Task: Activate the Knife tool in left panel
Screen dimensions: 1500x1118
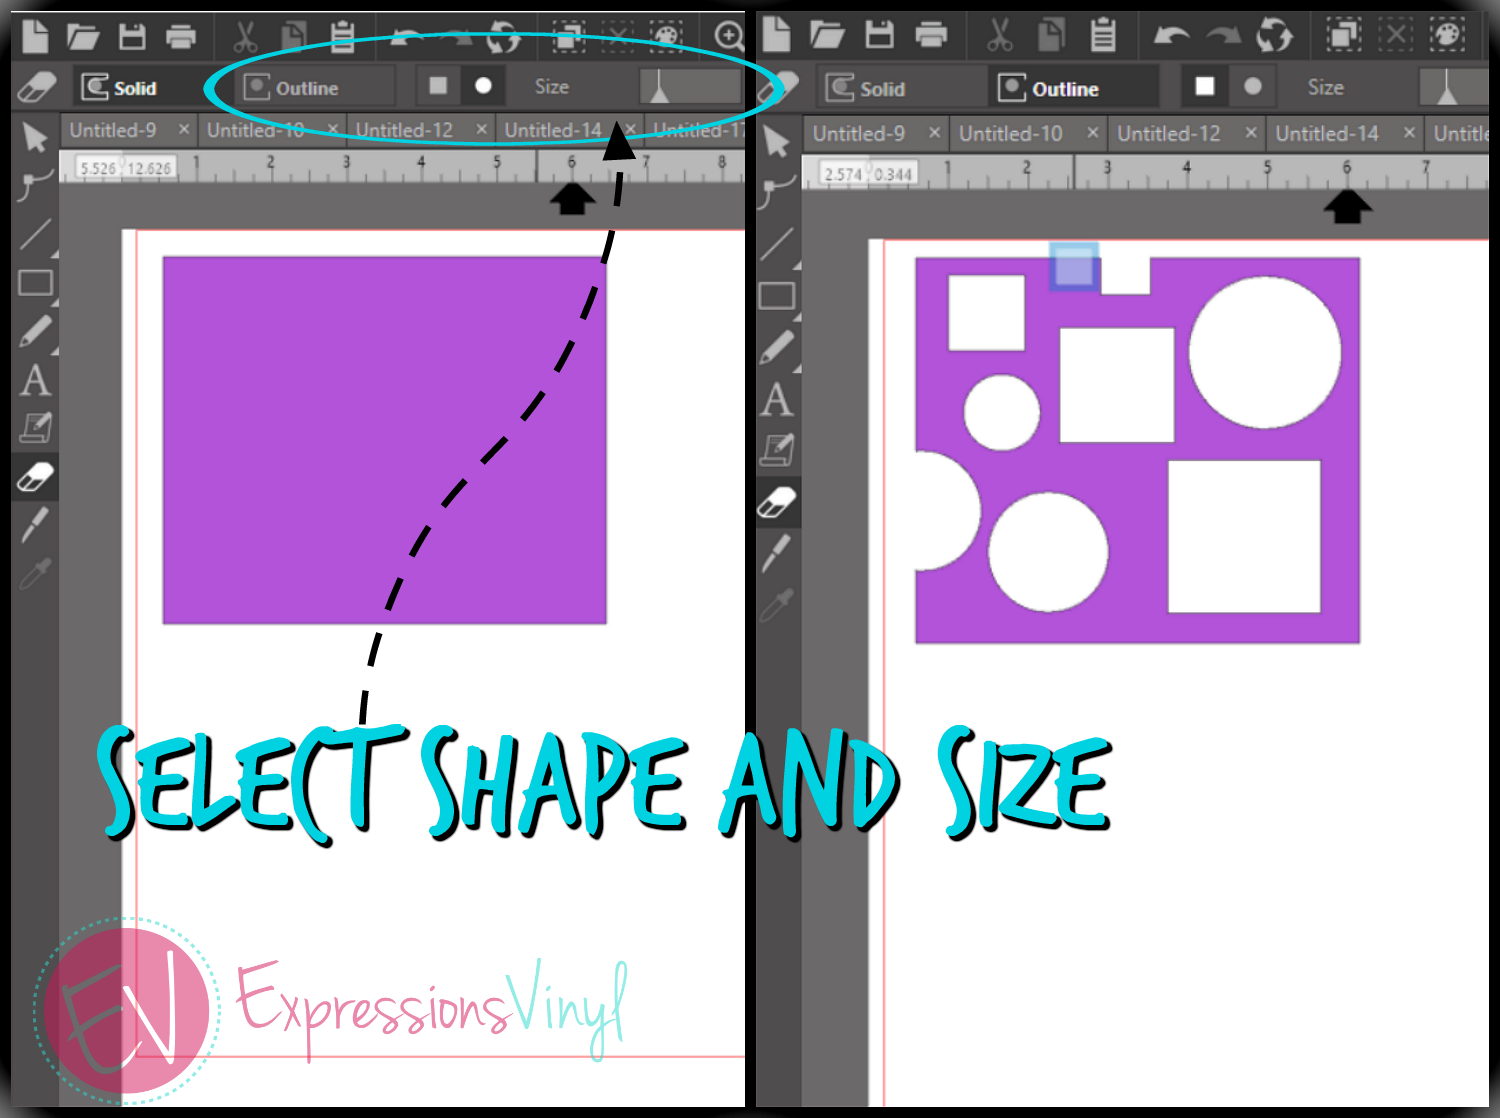Action: pyautogui.click(x=35, y=524)
